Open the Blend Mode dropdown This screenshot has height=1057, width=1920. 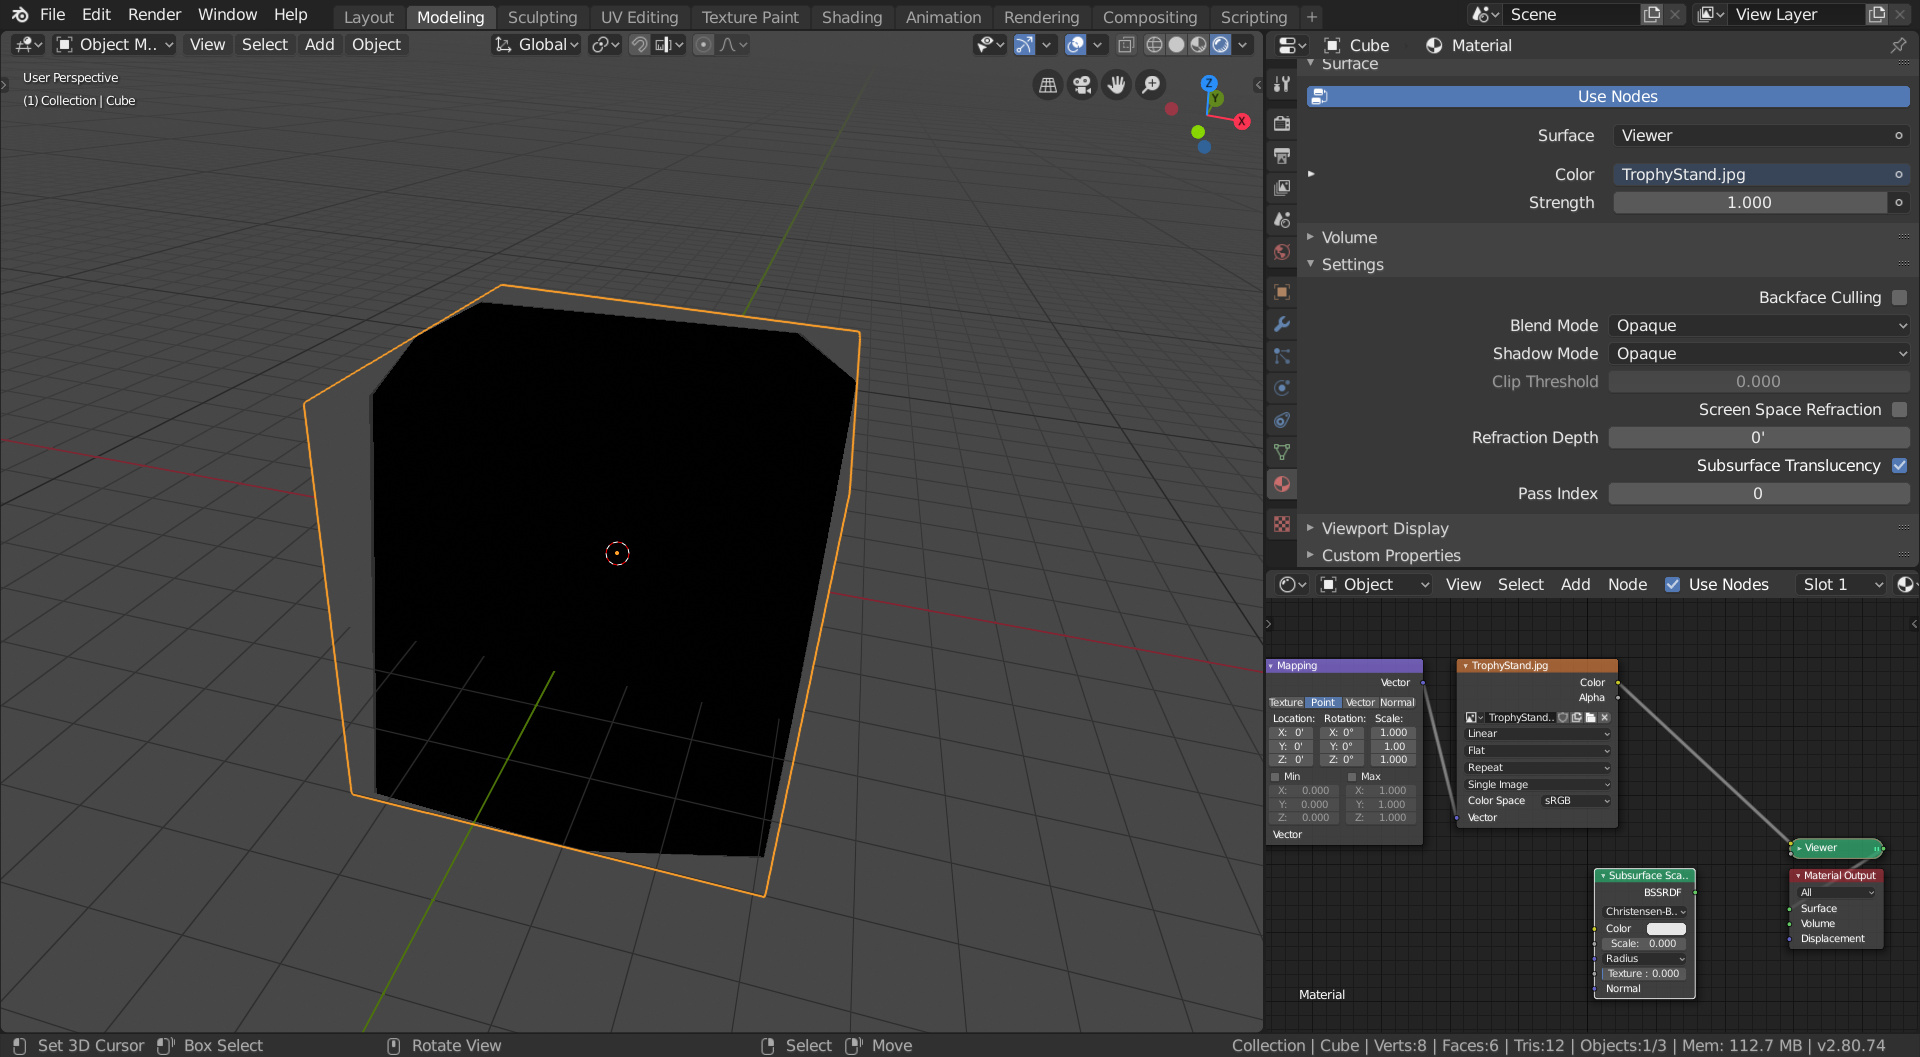[x=1758, y=326]
